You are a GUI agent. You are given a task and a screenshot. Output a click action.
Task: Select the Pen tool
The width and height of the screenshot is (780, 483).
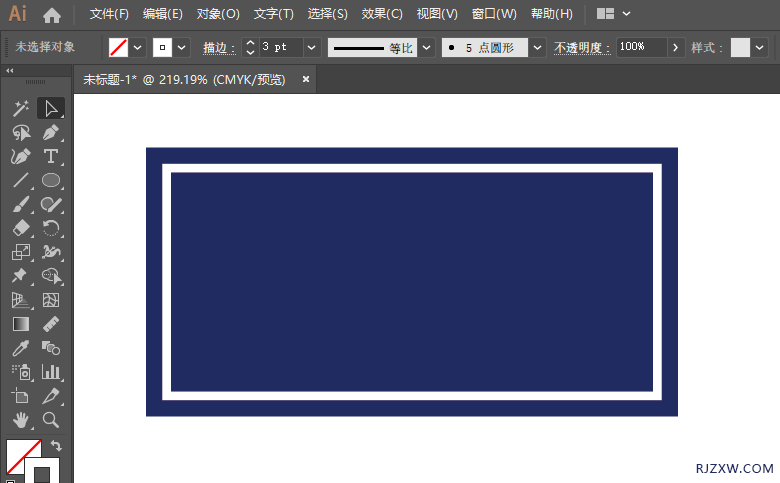click(x=51, y=133)
